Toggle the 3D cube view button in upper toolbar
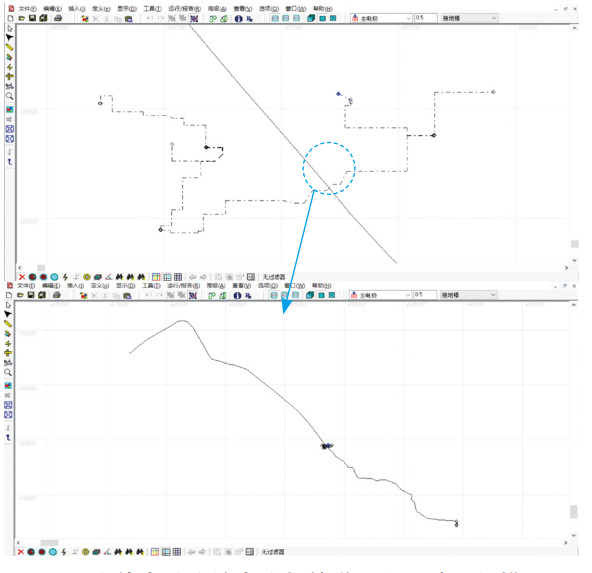Screen dimensions: 592x573 tap(311, 18)
